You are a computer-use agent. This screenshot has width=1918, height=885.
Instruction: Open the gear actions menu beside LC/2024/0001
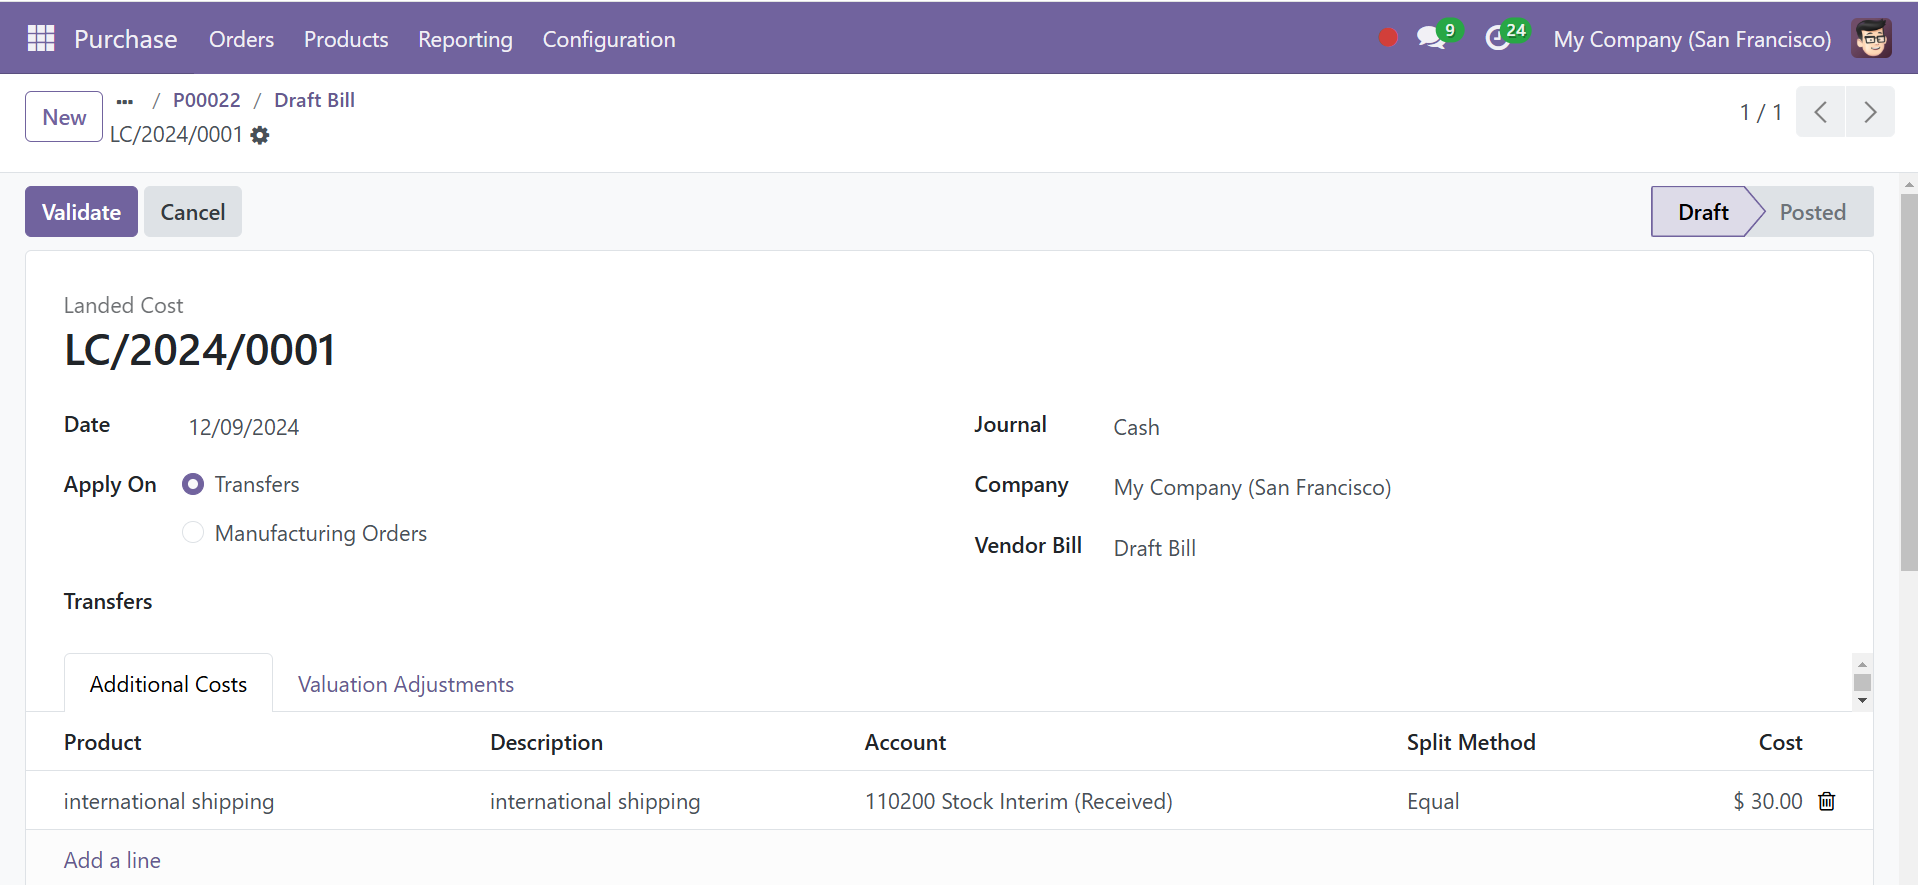(260, 135)
